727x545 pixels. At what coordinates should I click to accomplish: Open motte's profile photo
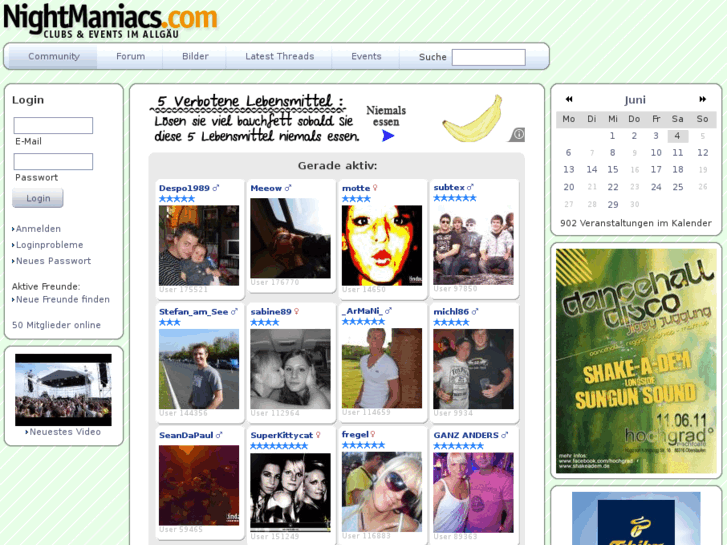(382, 245)
